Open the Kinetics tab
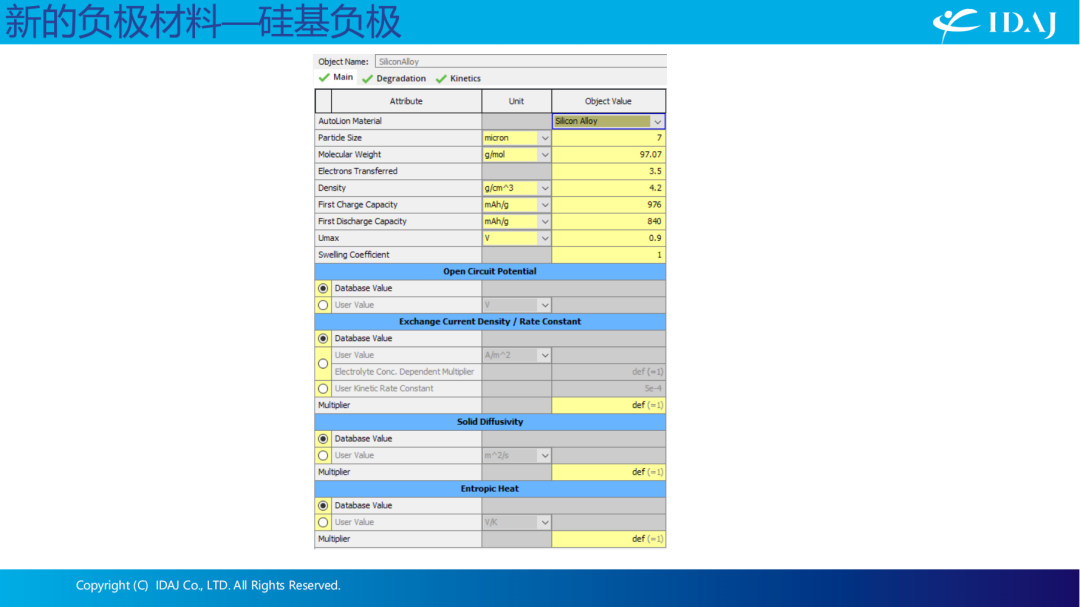 (x=465, y=79)
